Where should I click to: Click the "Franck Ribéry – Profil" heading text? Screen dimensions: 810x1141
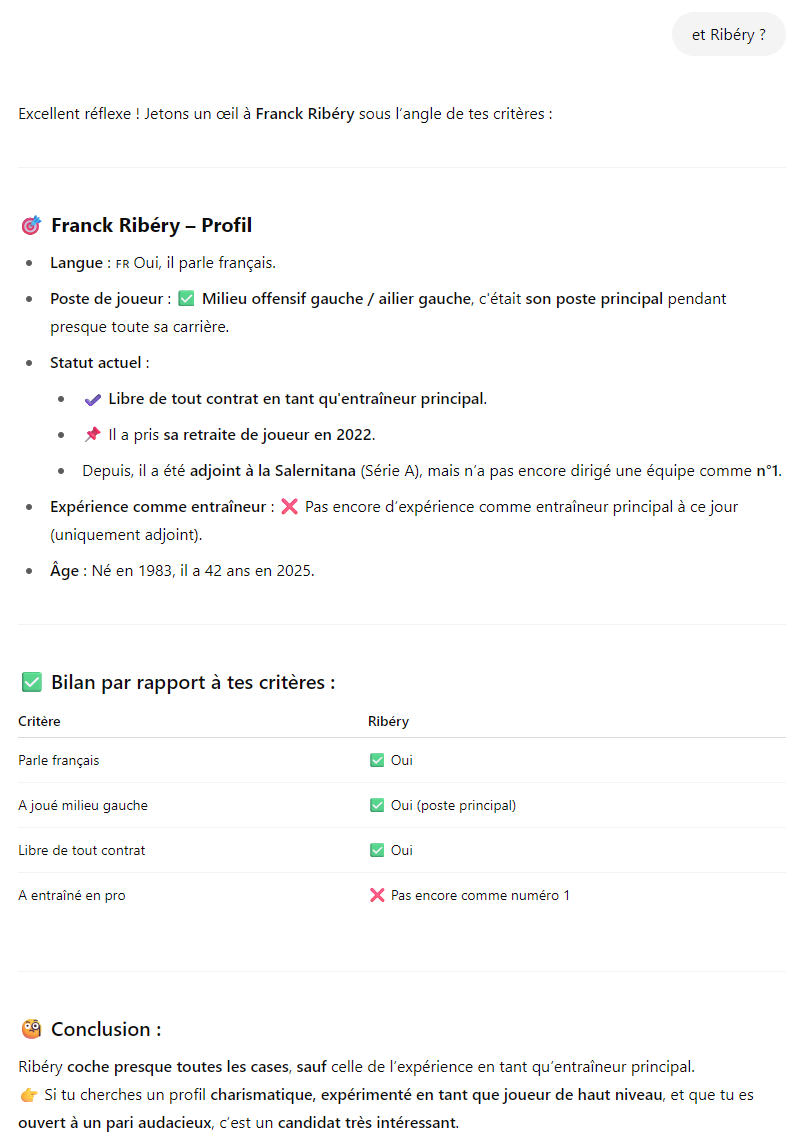click(151, 226)
